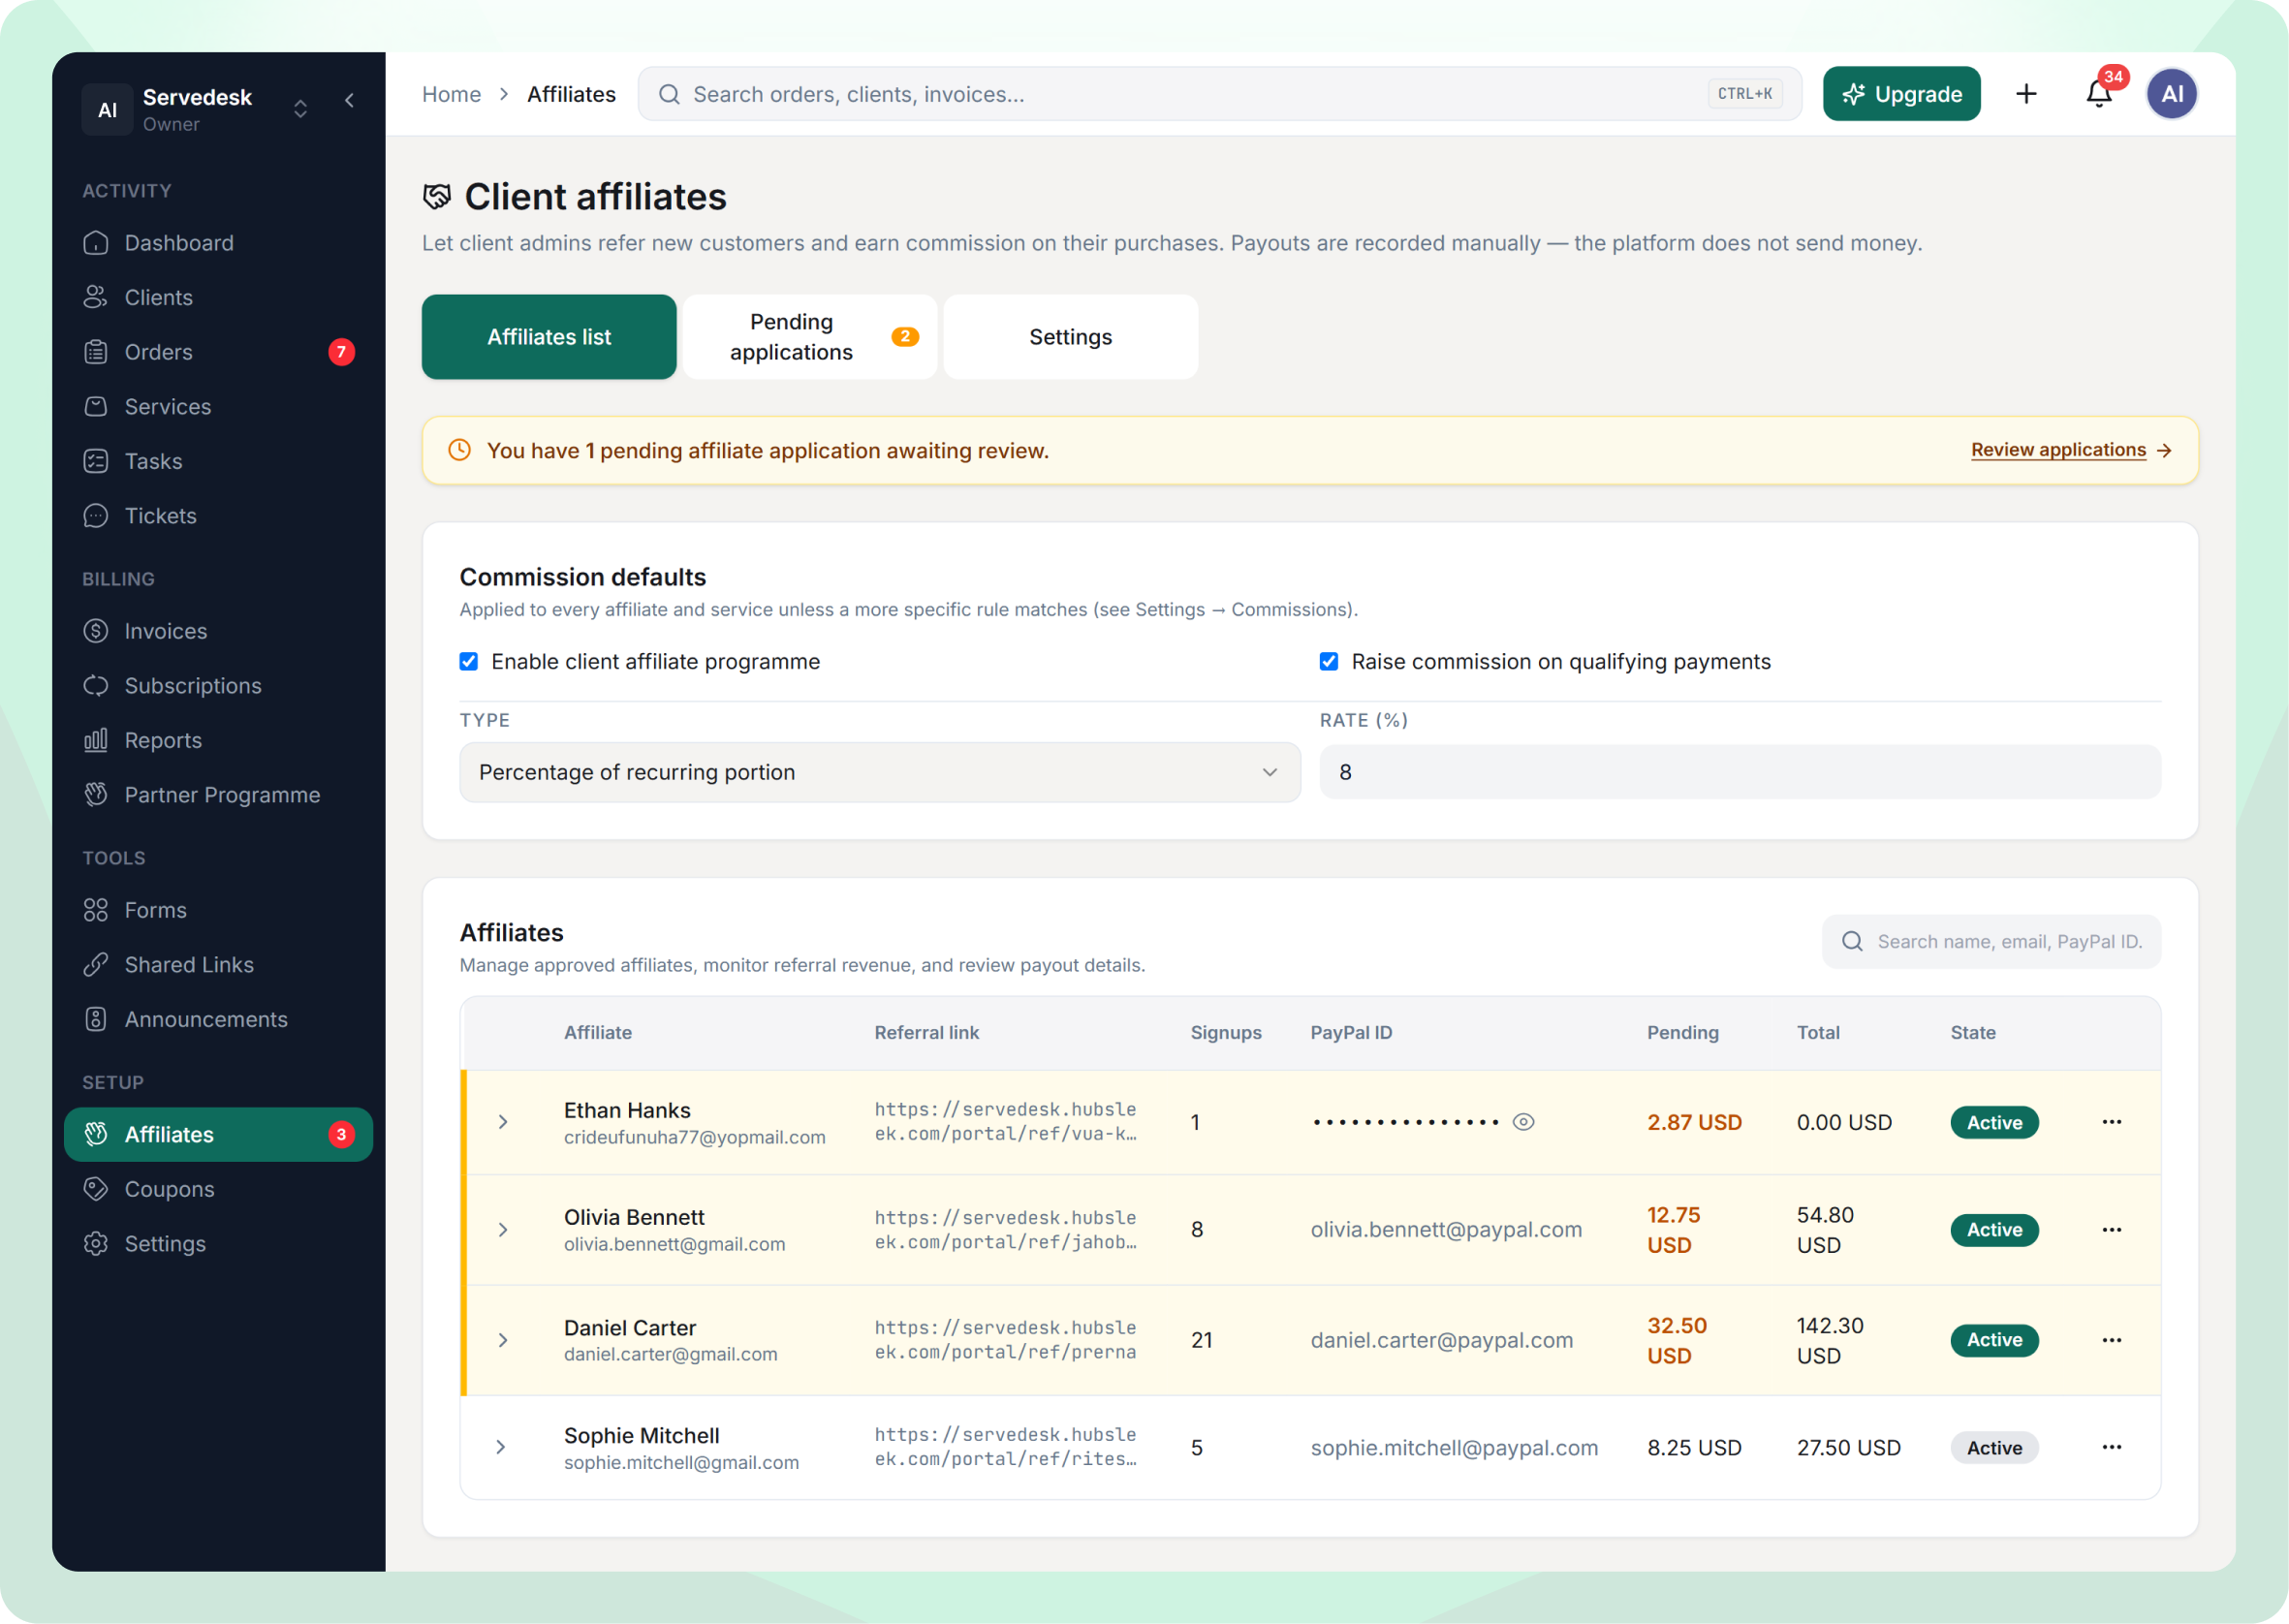
Task: Click the Affiliates breadcrumb
Action: coord(571,94)
